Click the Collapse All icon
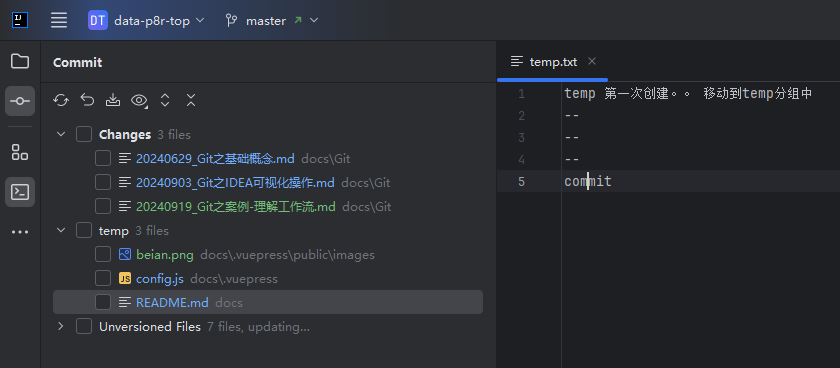Screen dimensions: 840x368 tap(191, 100)
